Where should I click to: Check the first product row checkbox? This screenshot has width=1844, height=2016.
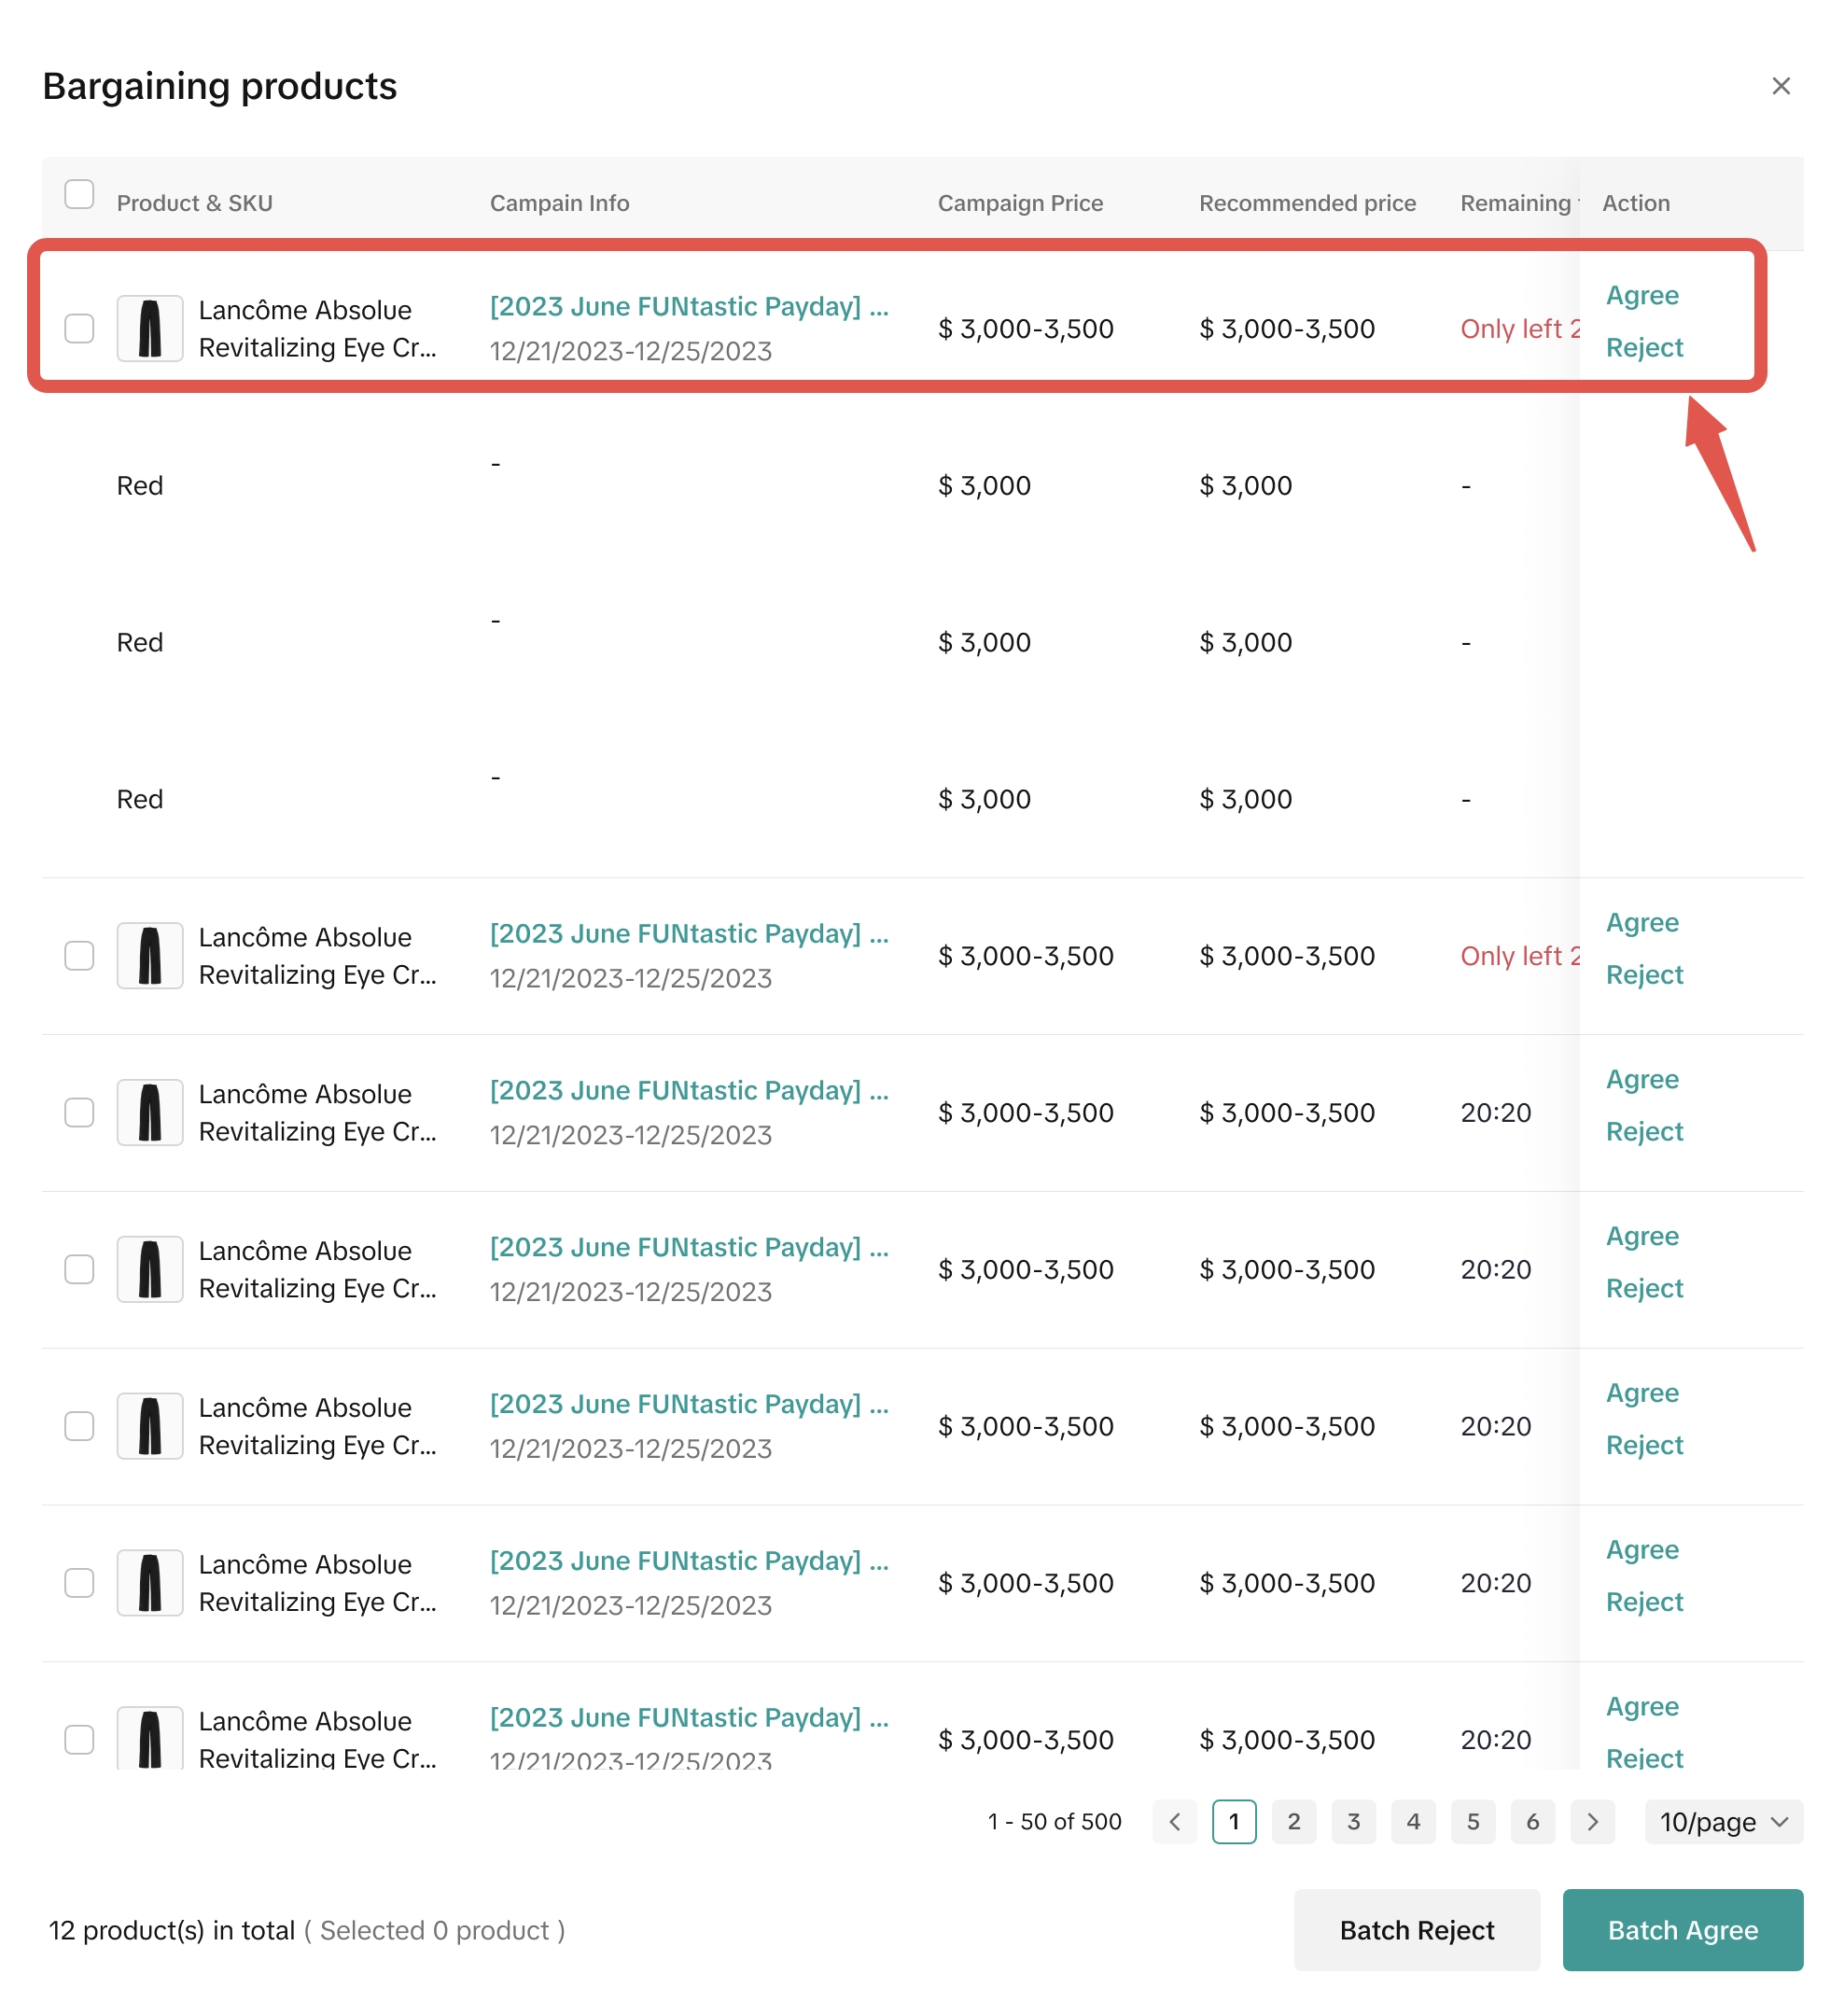[79, 328]
